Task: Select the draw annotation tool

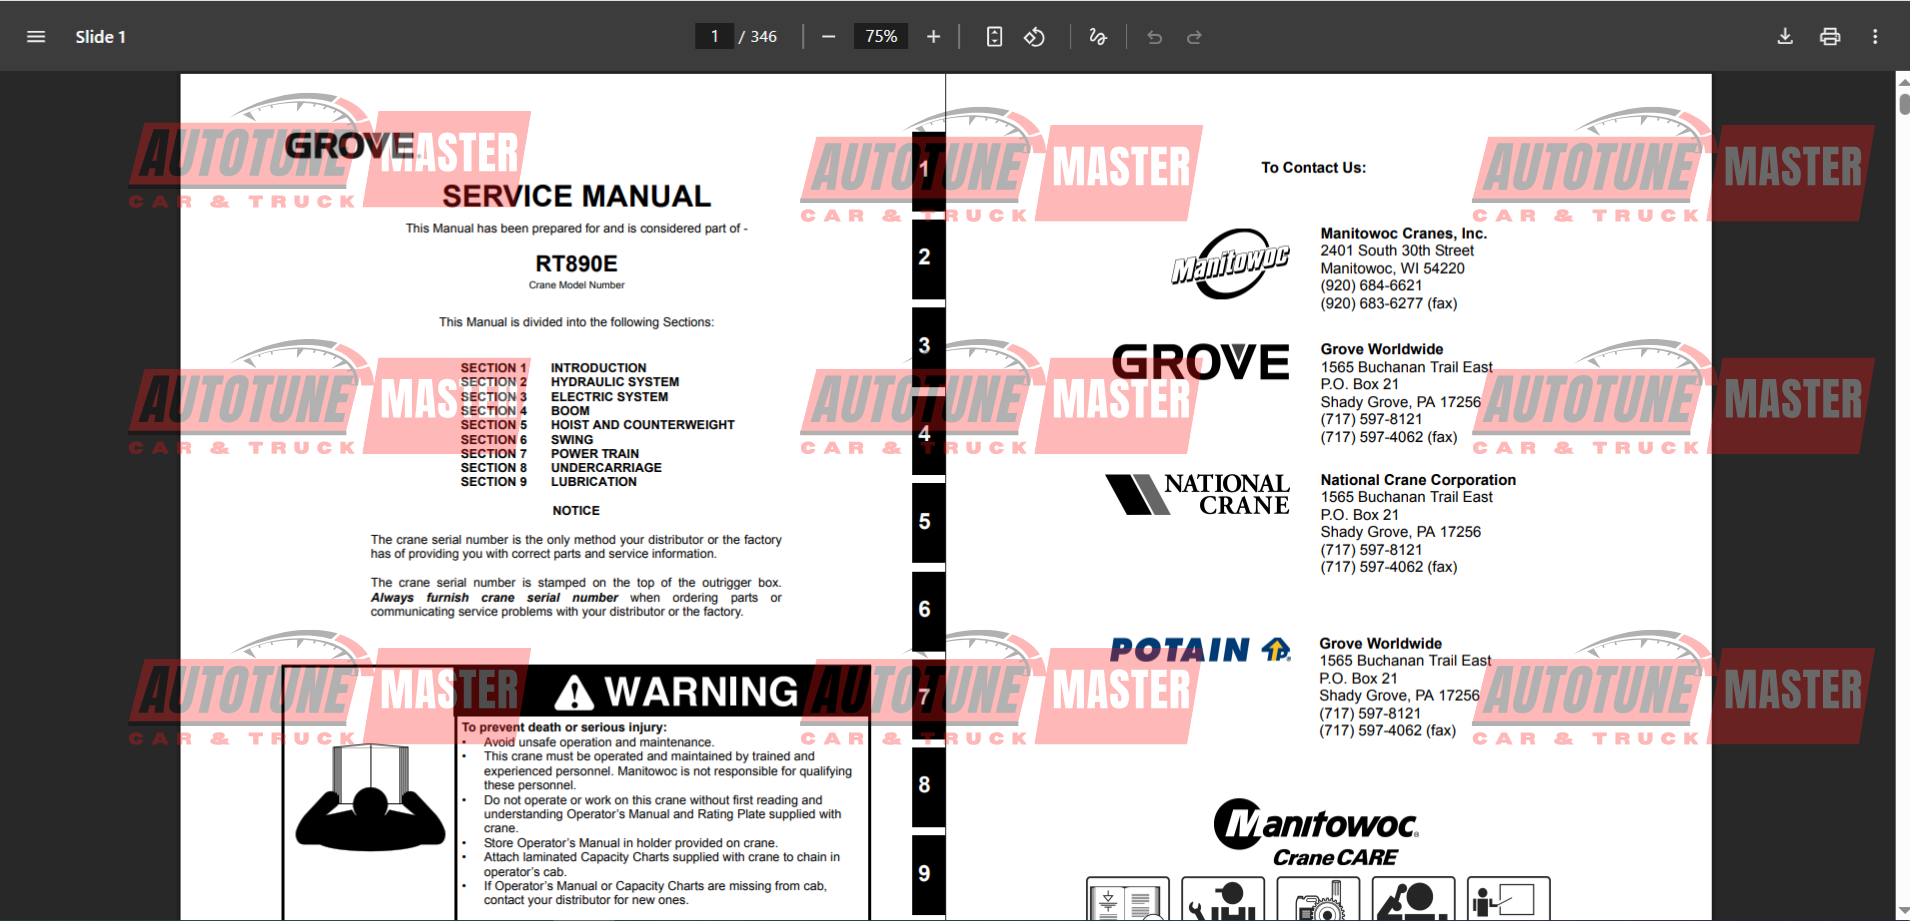Action: [1098, 37]
